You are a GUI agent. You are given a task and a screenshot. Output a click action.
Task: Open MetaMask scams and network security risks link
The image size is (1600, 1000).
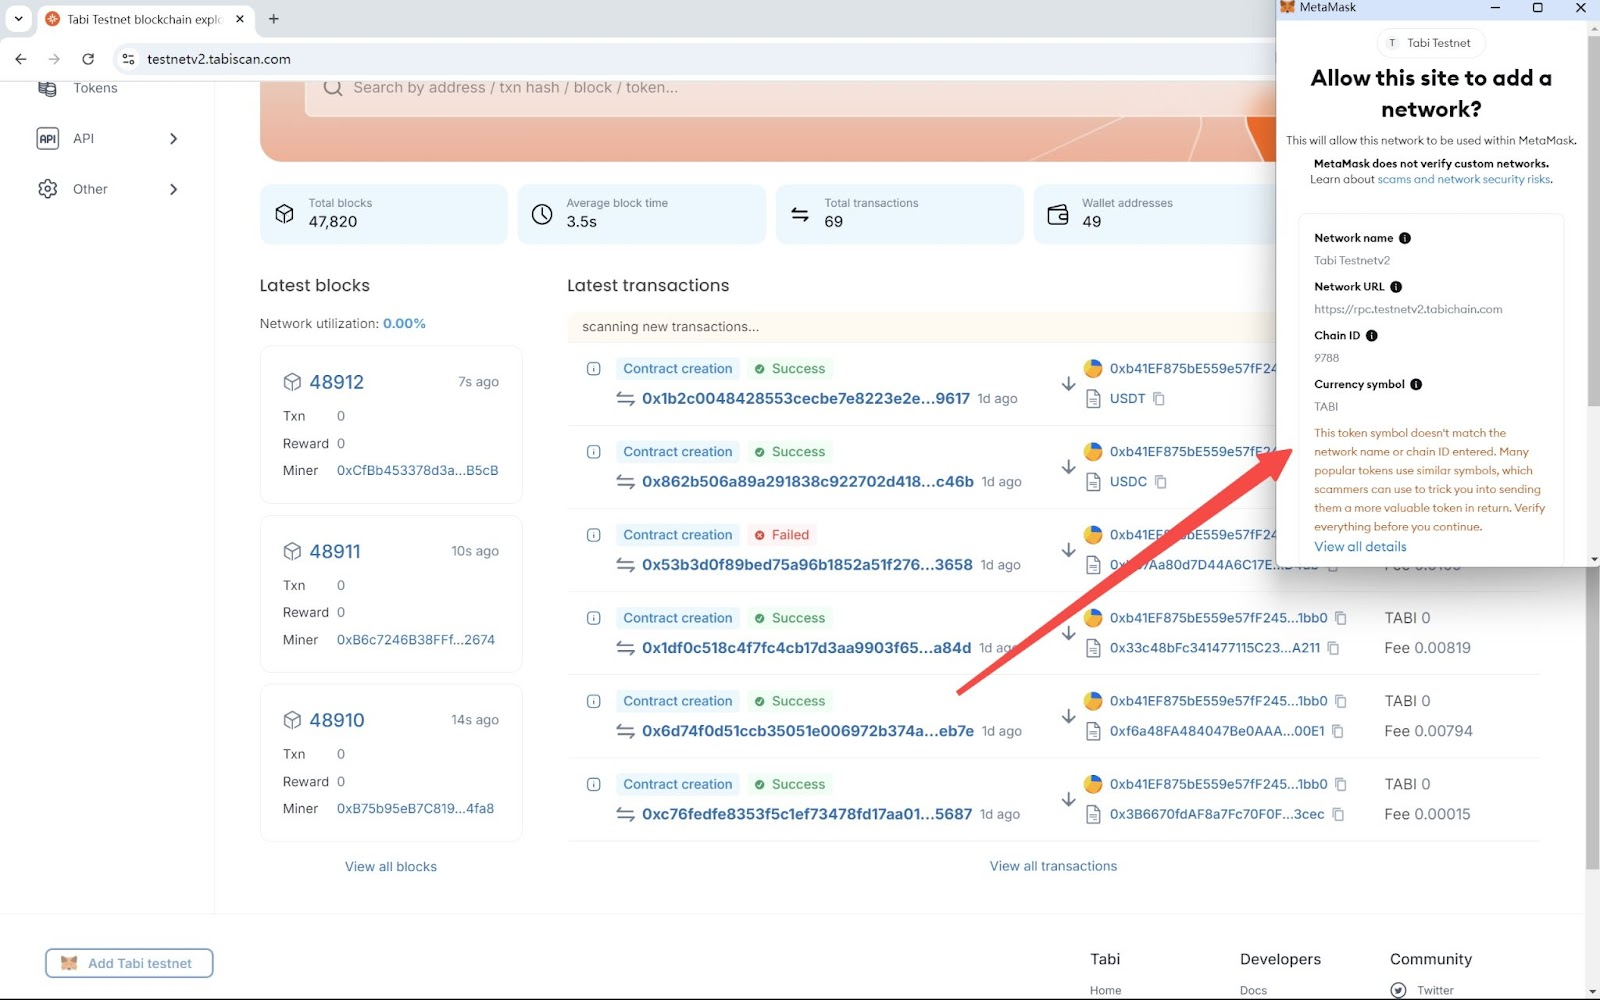[1464, 179]
